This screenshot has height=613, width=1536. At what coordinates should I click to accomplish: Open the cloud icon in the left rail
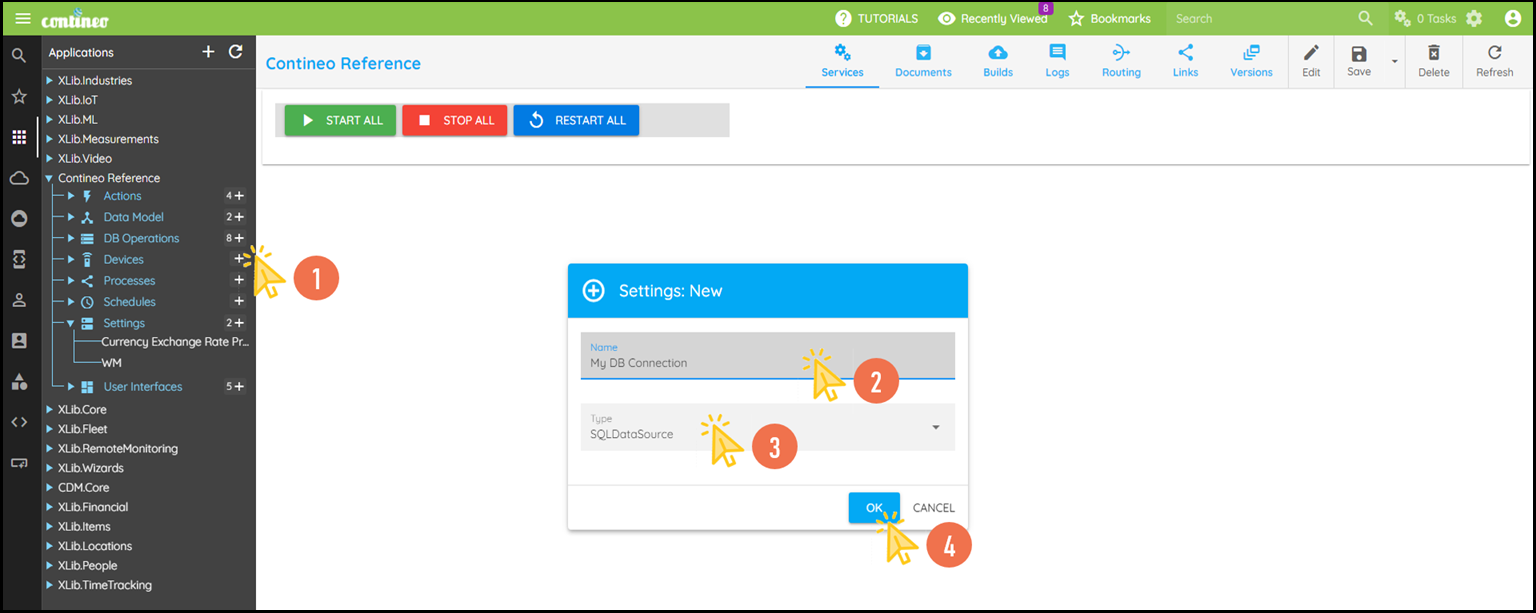pyautogui.click(x=19, y=178)
